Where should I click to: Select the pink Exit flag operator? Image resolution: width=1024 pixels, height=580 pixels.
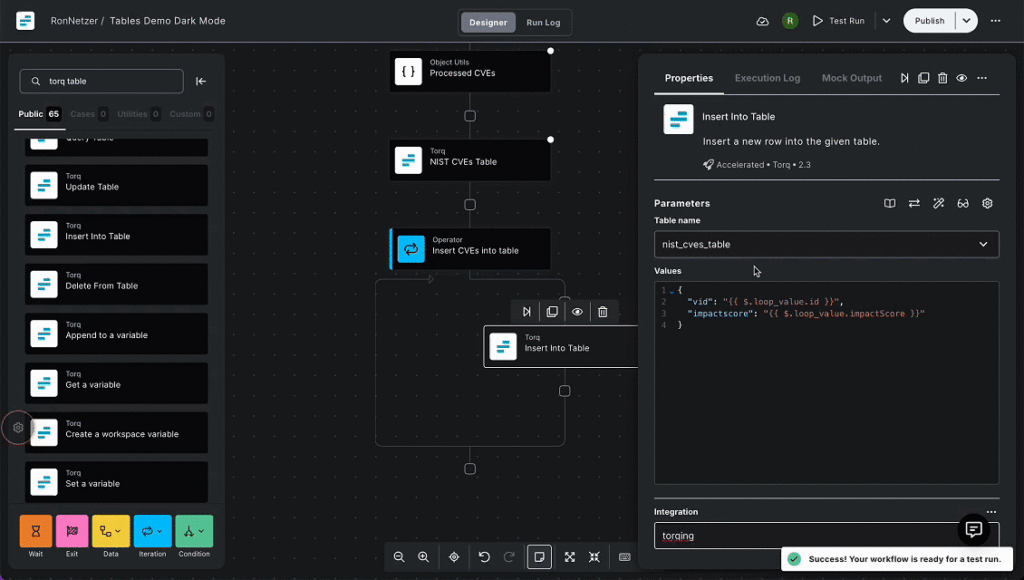[x=72, y=531]
